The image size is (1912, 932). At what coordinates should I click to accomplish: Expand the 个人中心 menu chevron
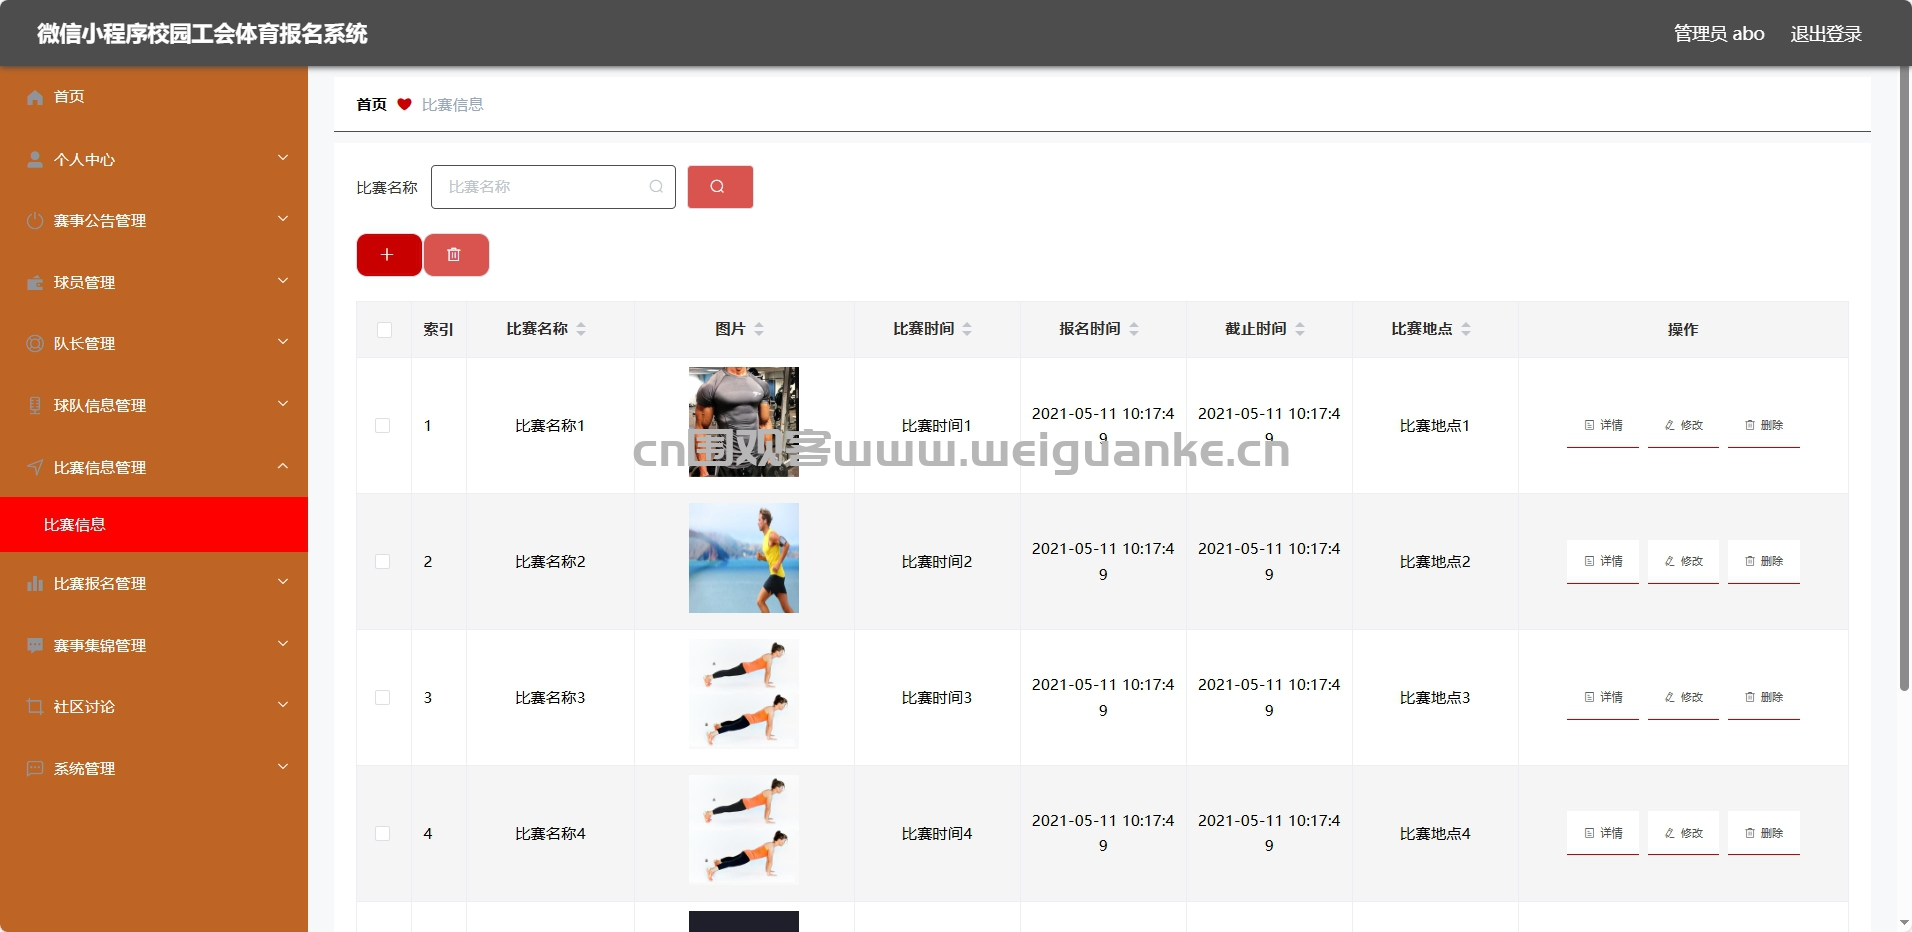click(283, 158)
